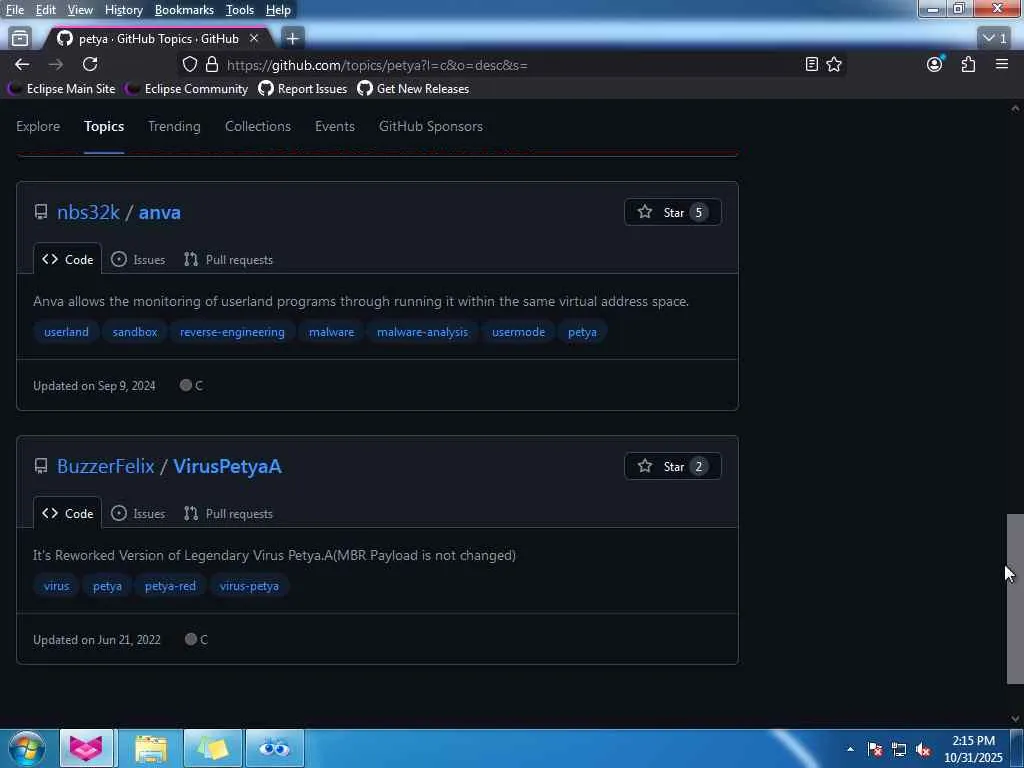Click the muted volume tray icon

click(923, 750)
